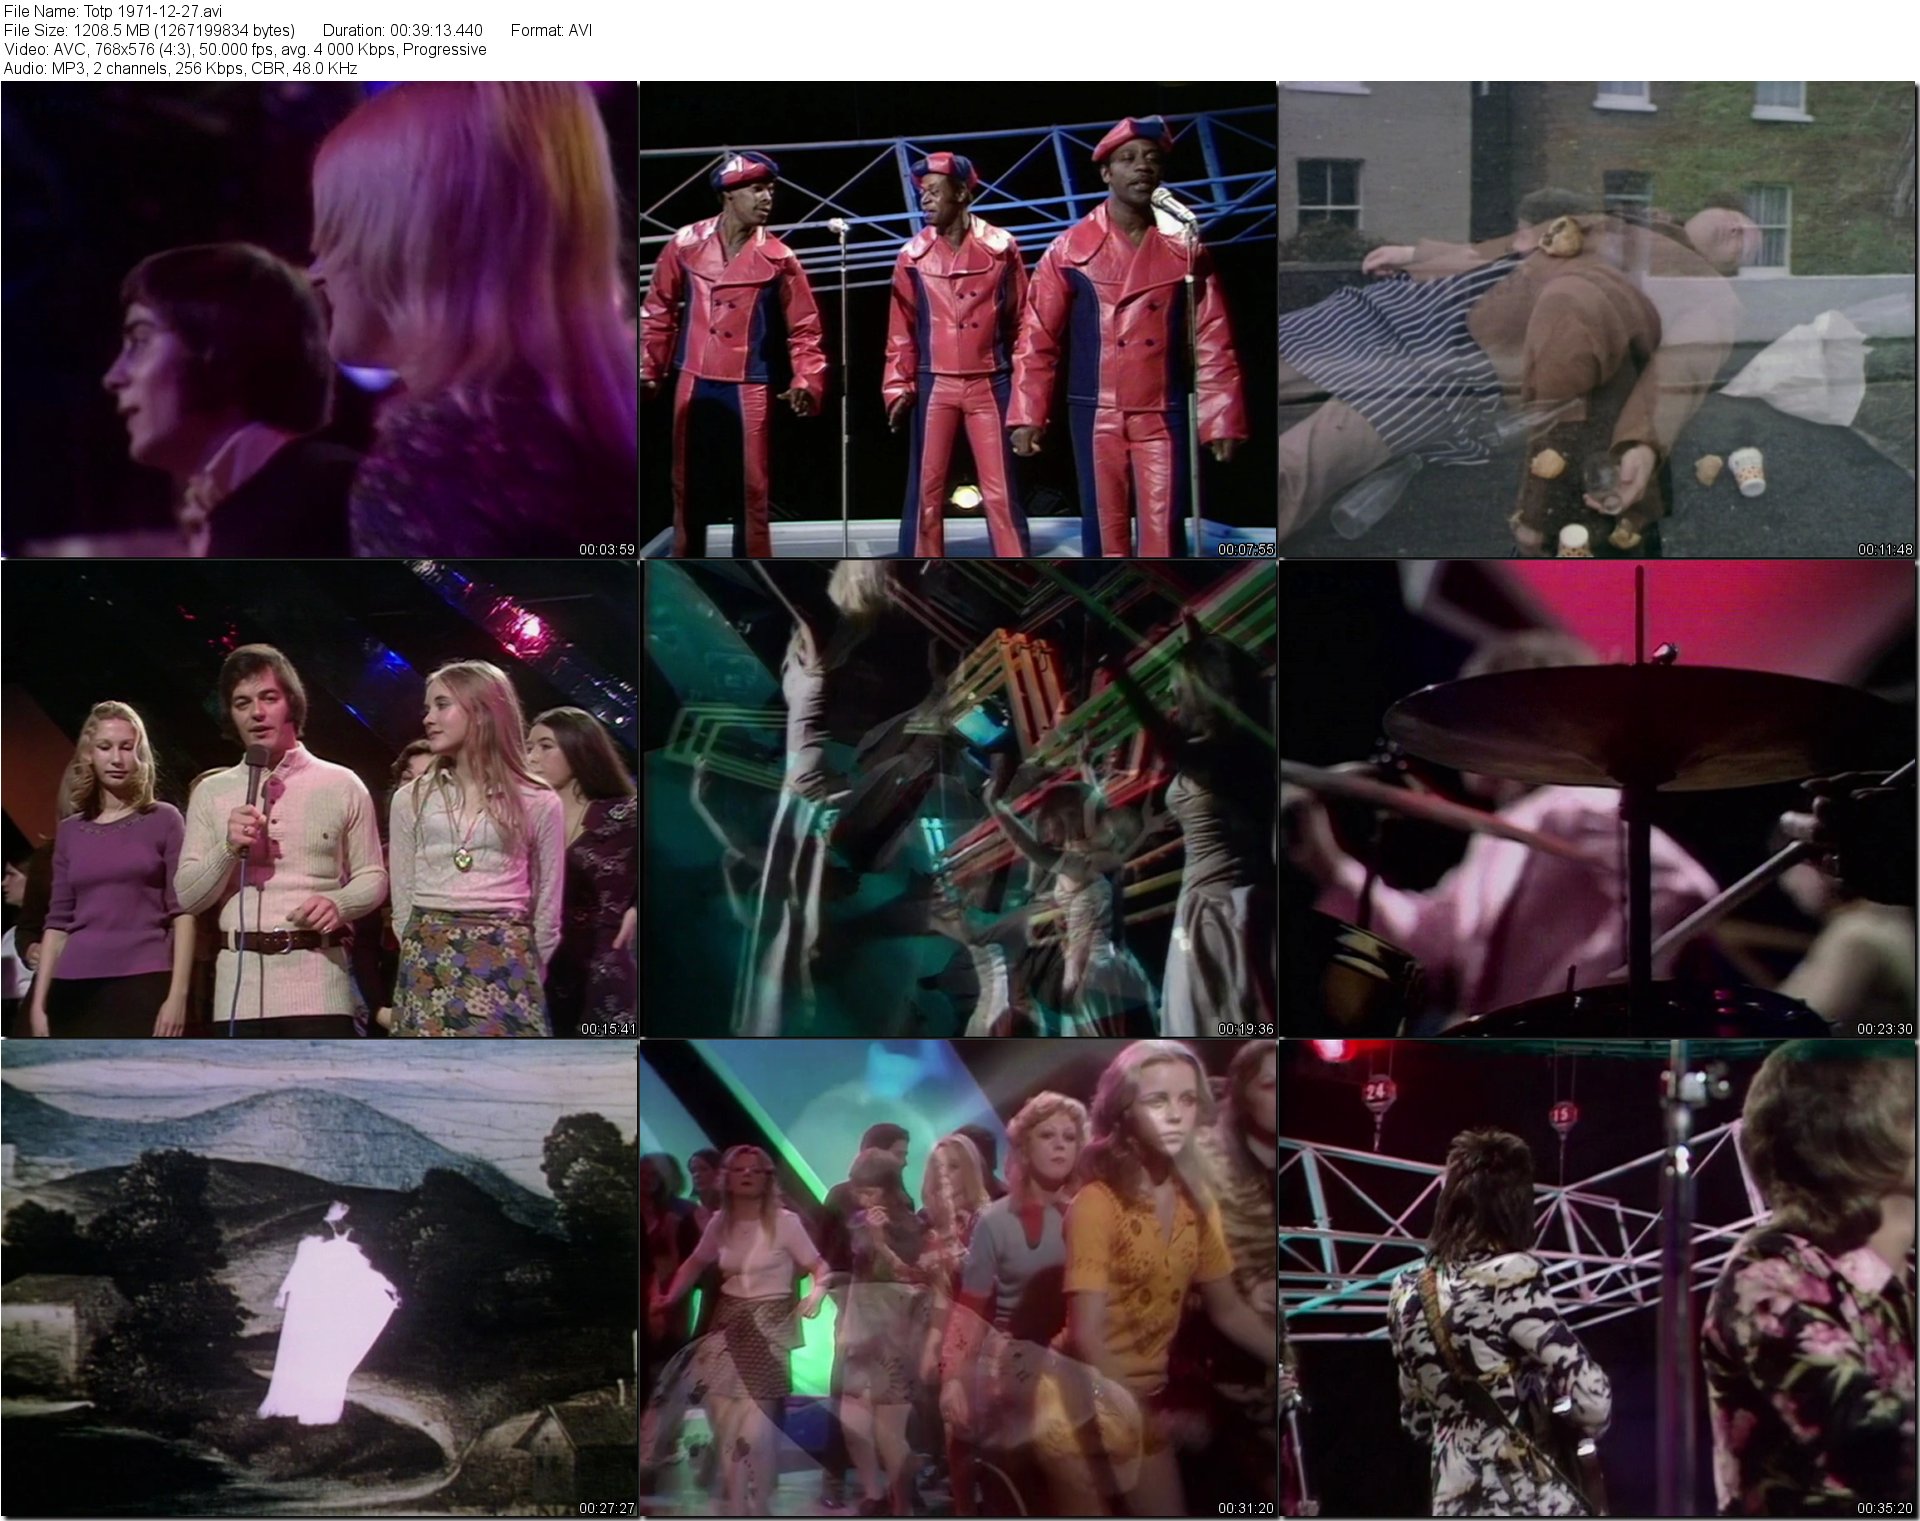1920x1521 pixels.
Task: Click the drummer cymbal thumbnail at 00:23:30
Action: [1597, 798]
